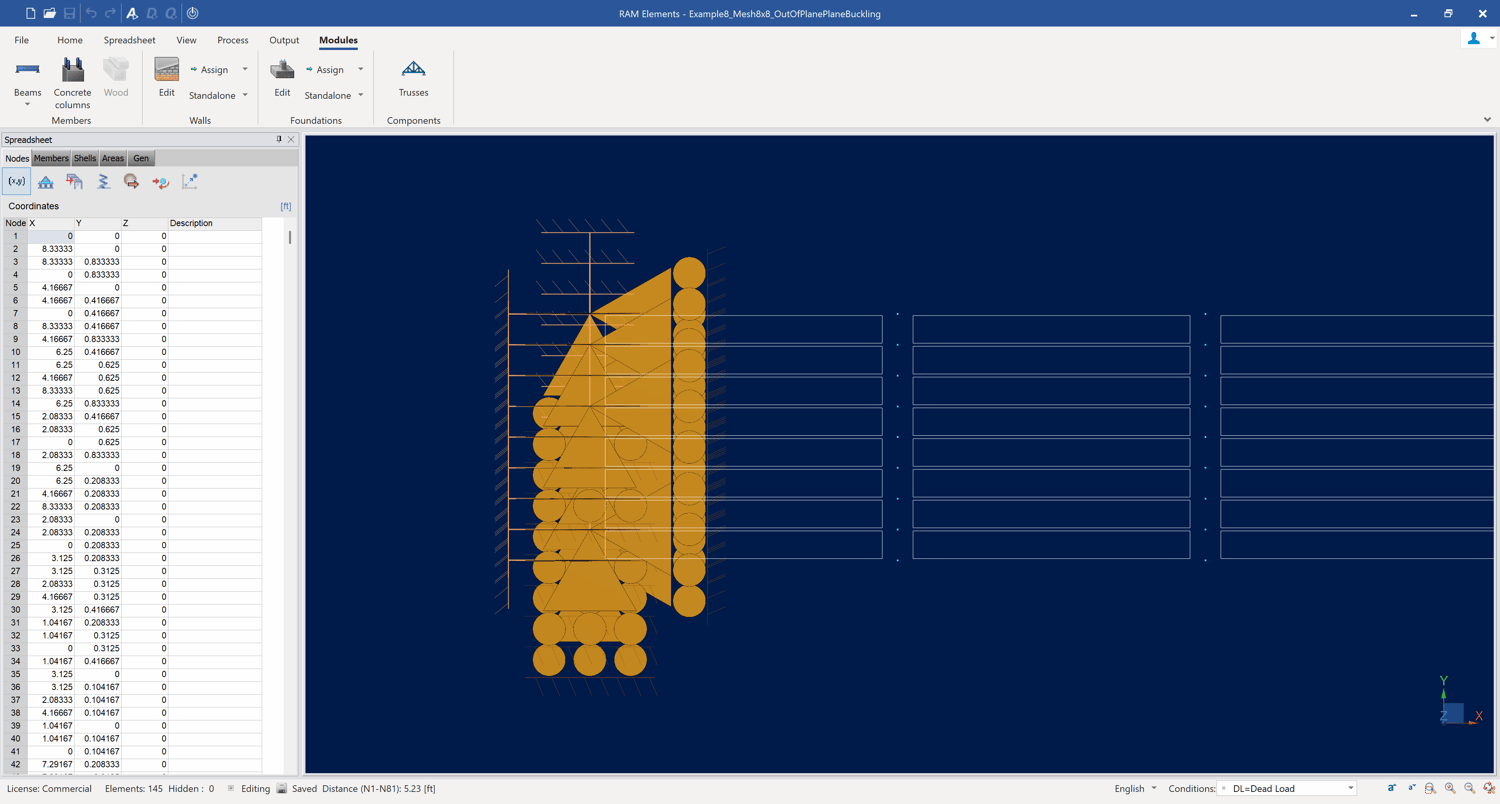Viewport: 1500px width, 804px height.
Task: Select node 42 X value 7.29167
Action: coord(51,764)
